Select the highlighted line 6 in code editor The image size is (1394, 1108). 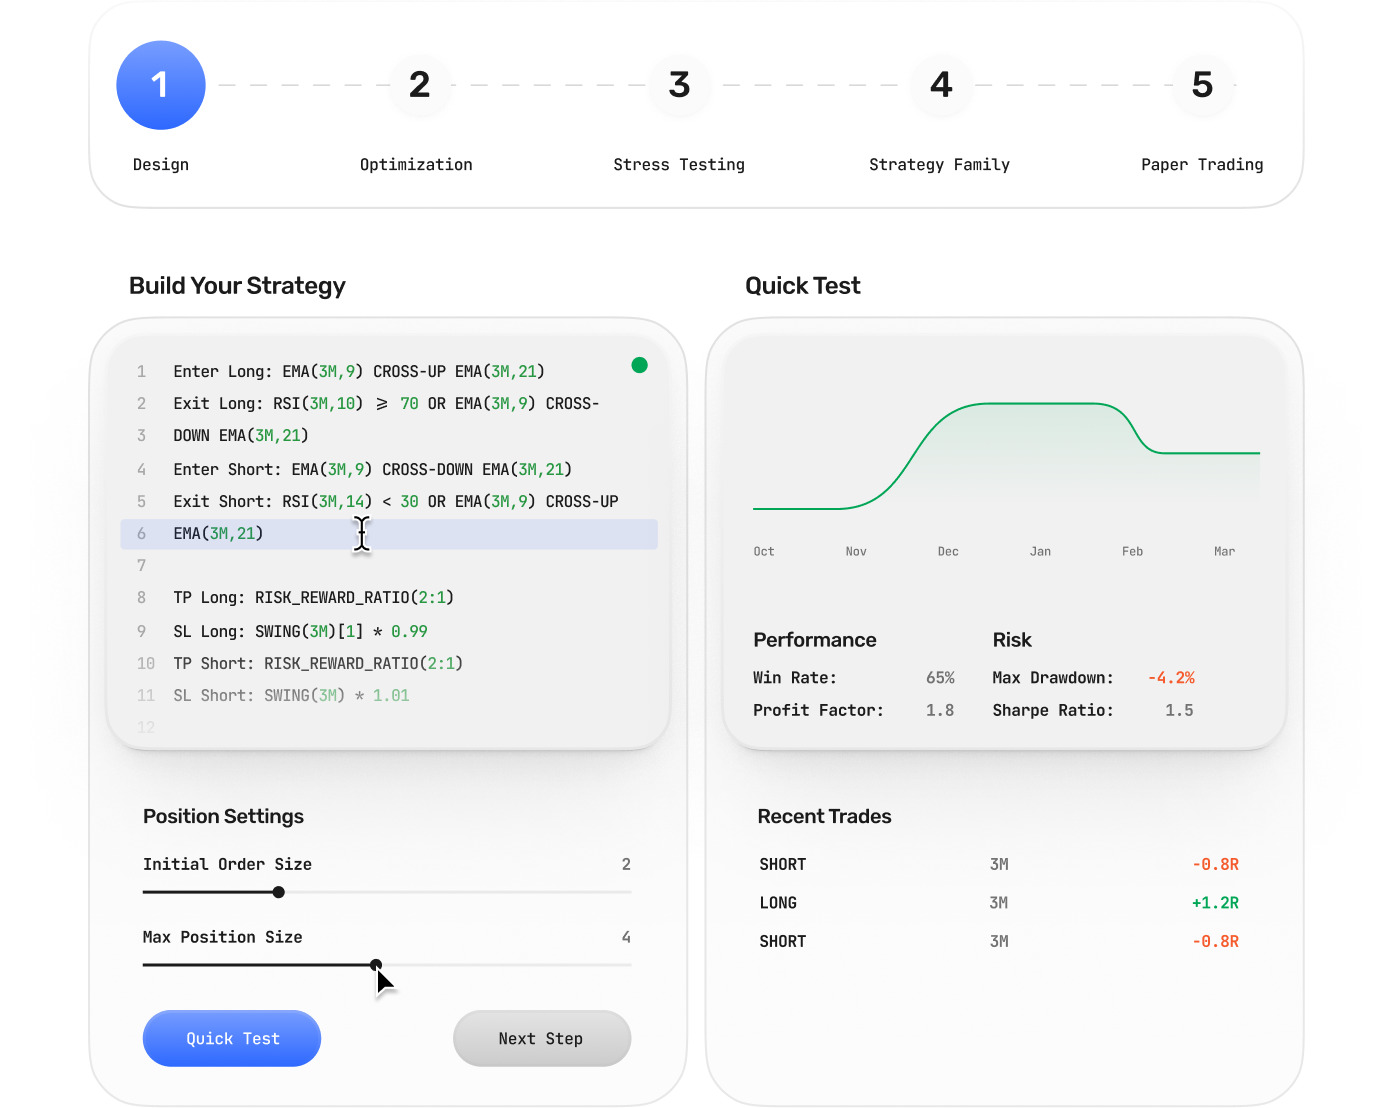coord(388,534)
